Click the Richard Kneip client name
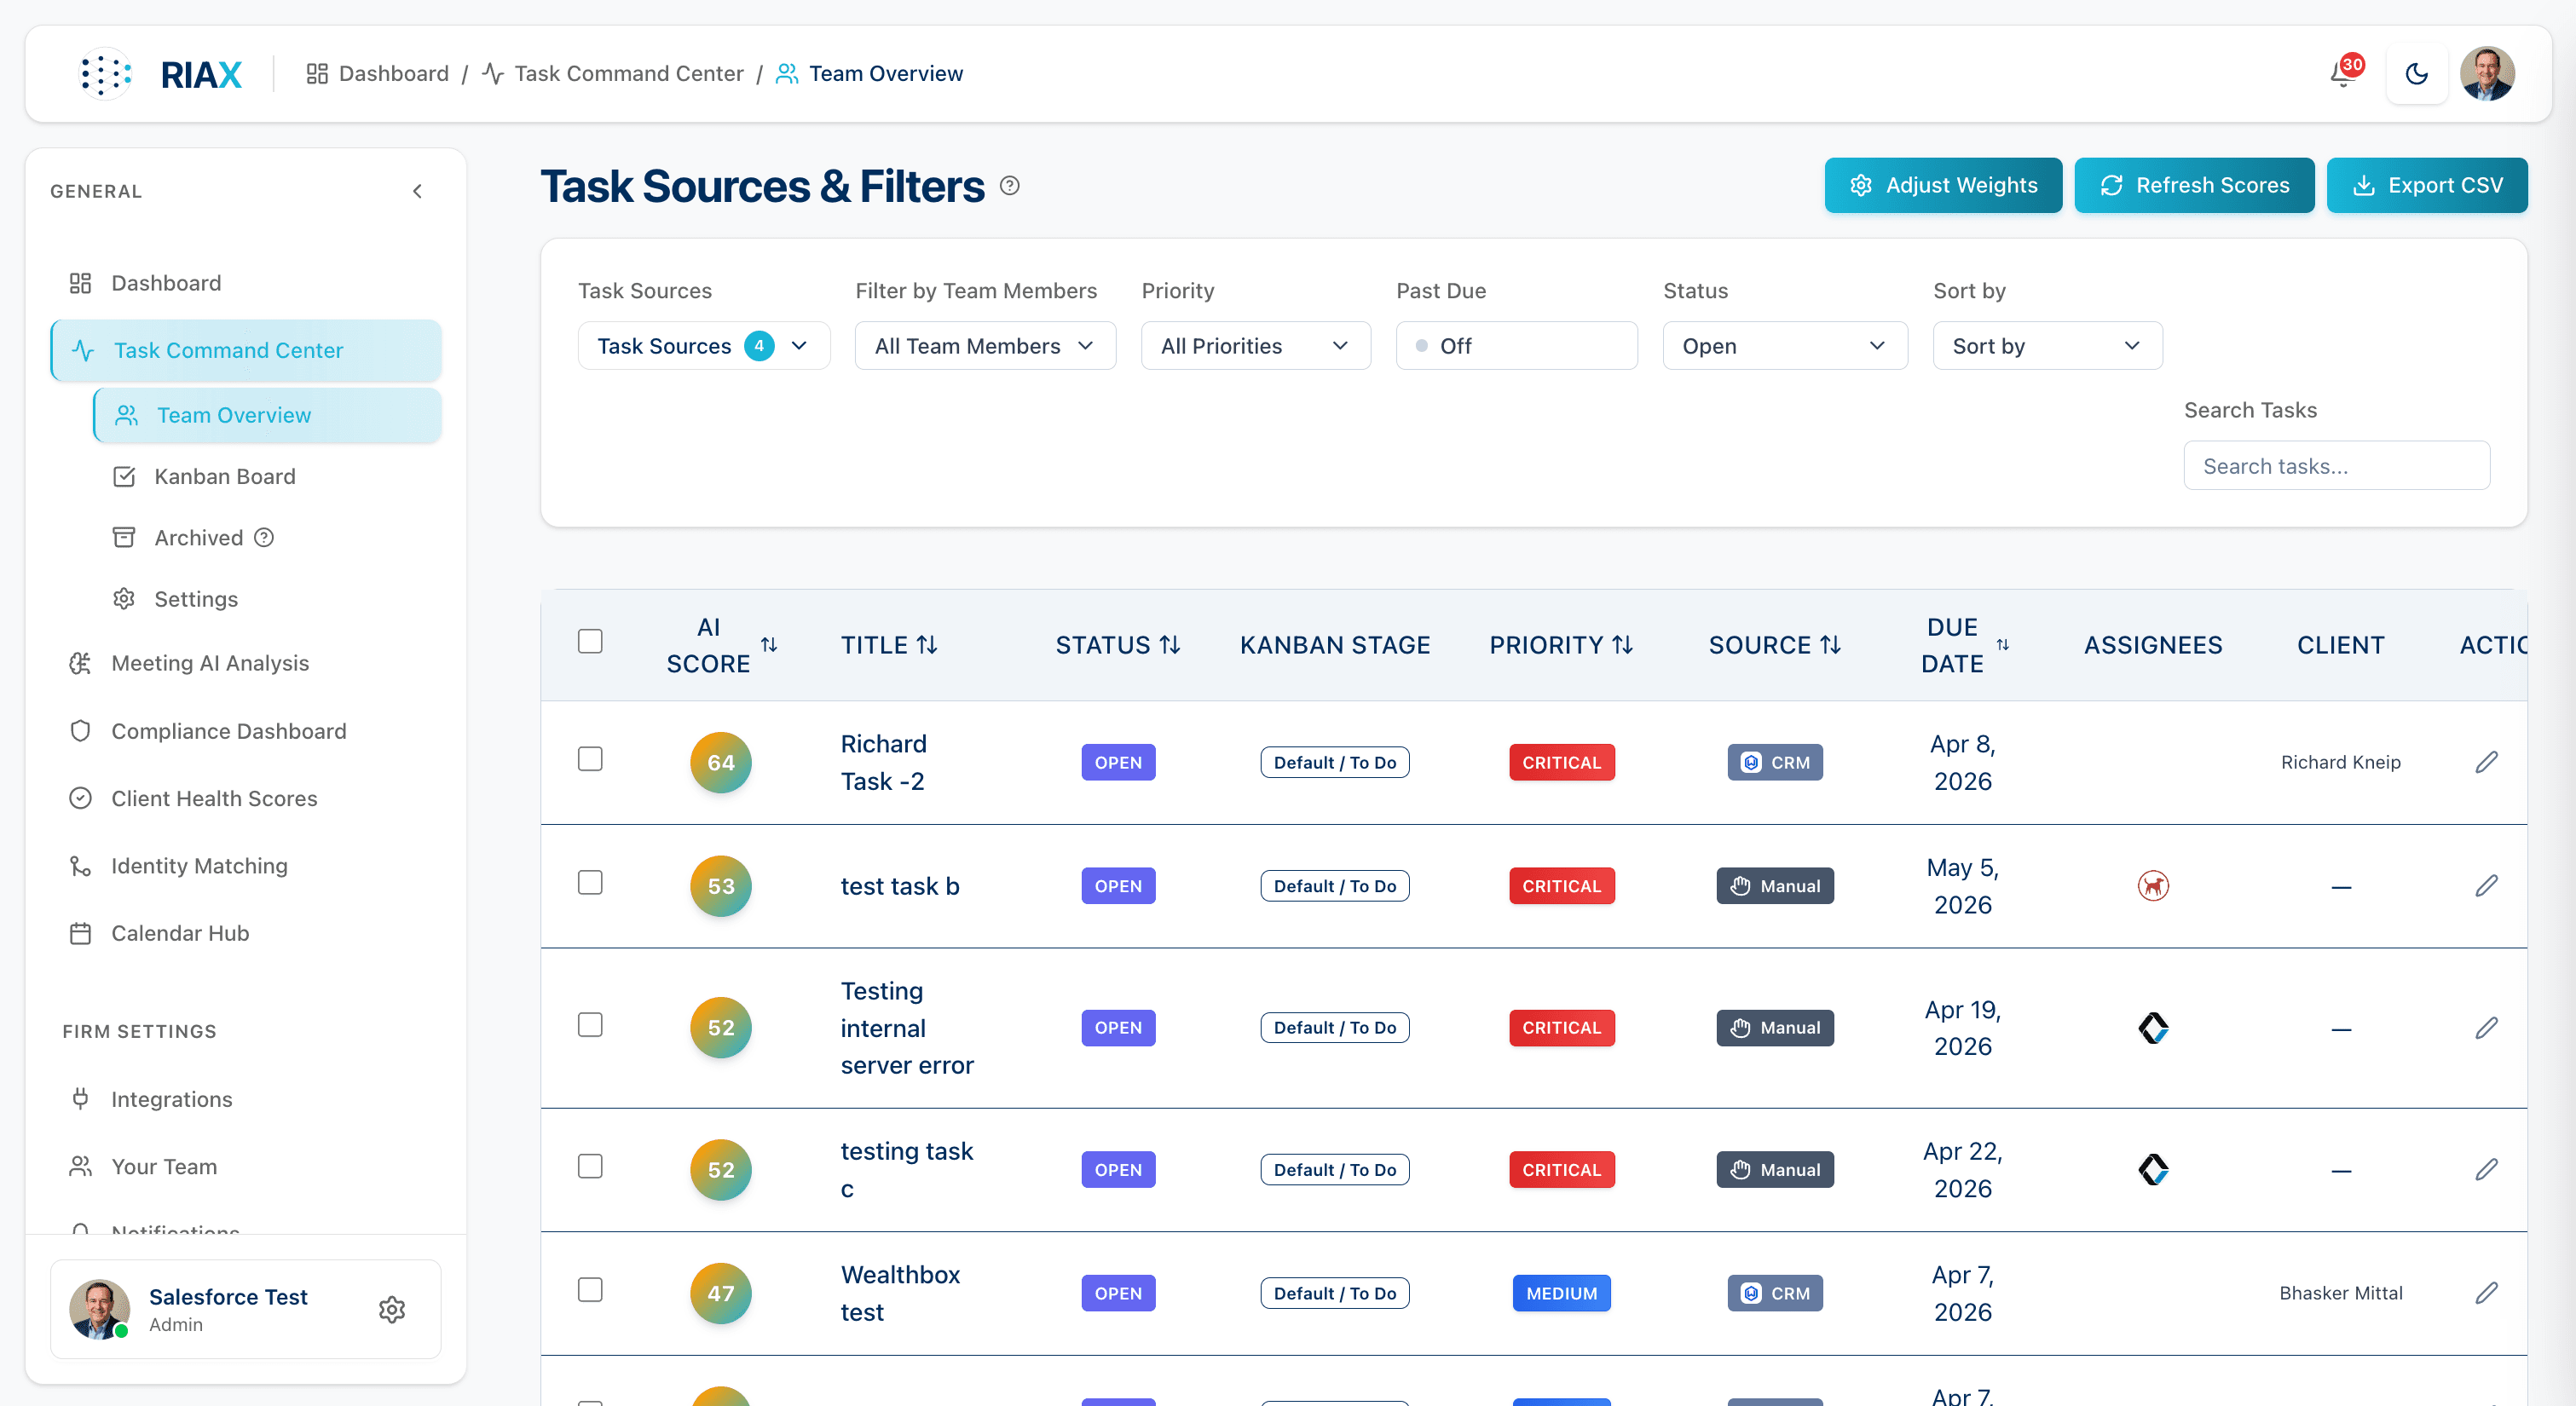 pos(2340,763)
